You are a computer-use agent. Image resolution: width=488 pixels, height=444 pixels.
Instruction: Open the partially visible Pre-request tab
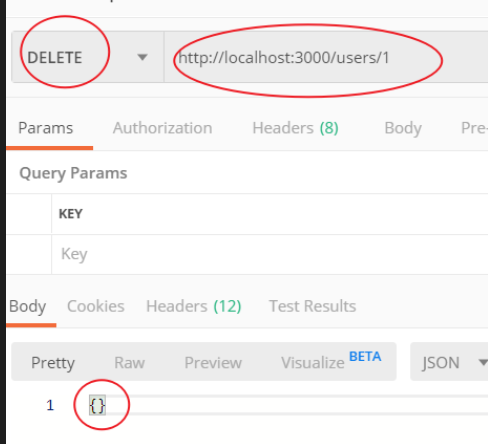click(474, 128)
